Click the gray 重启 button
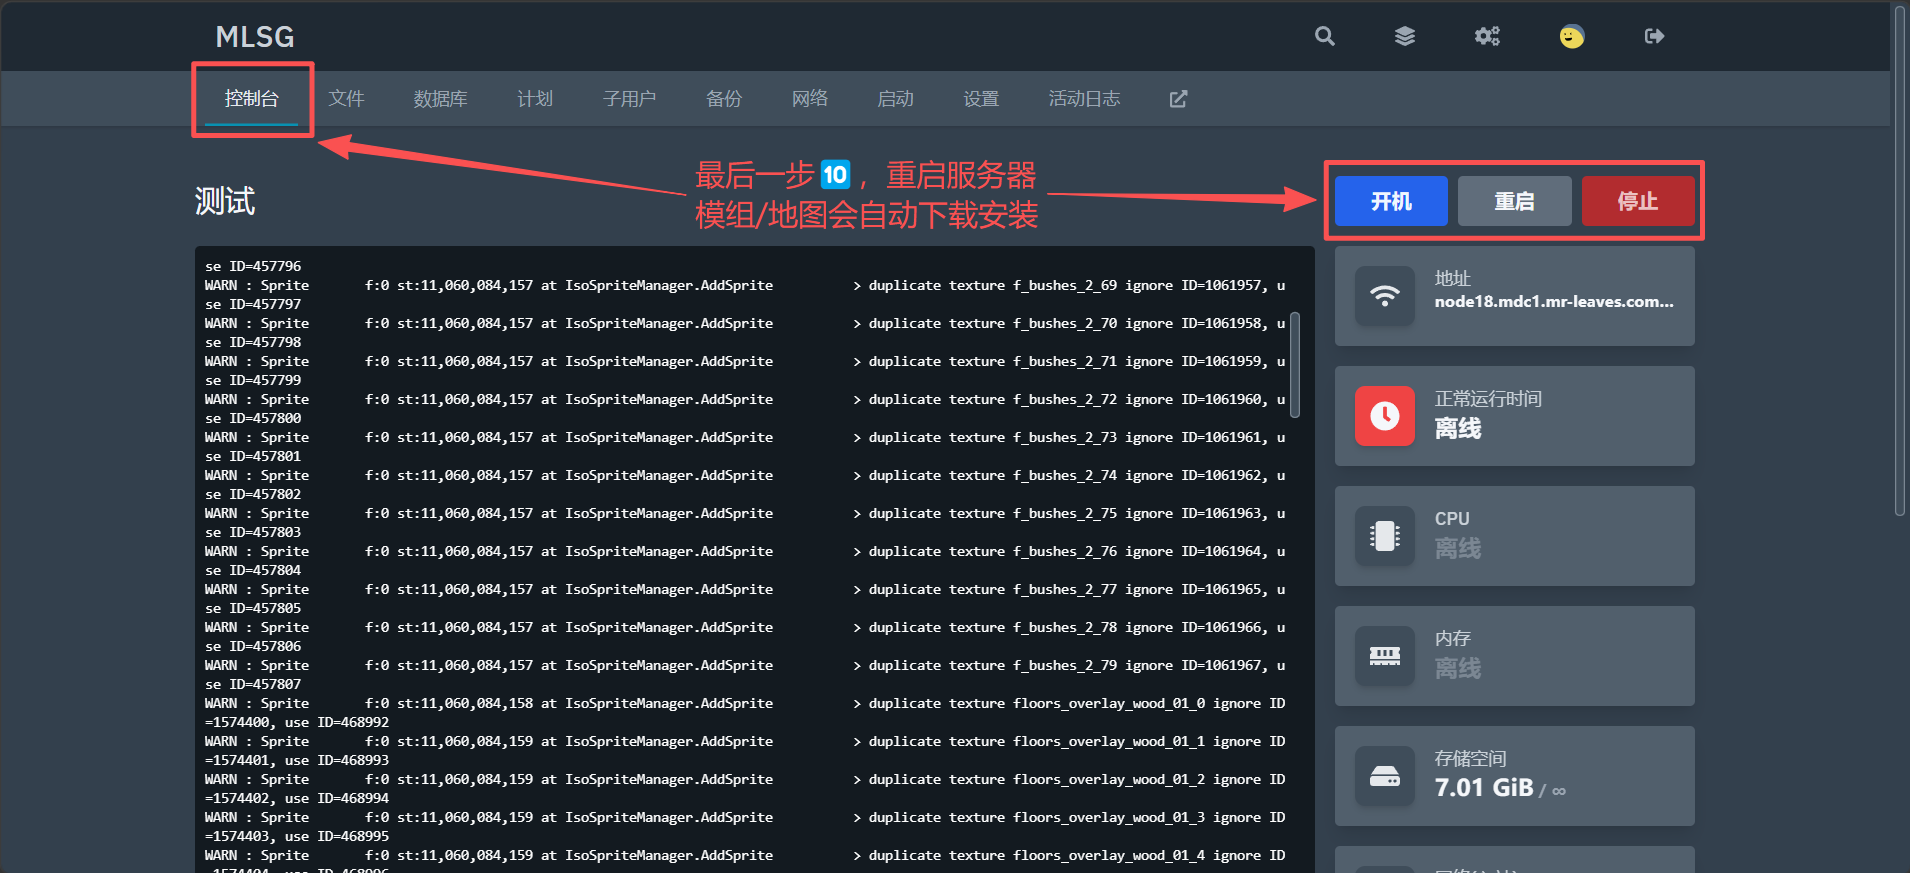Image resolution: width=1910 pixels, height=873 pixels. 1514,201
